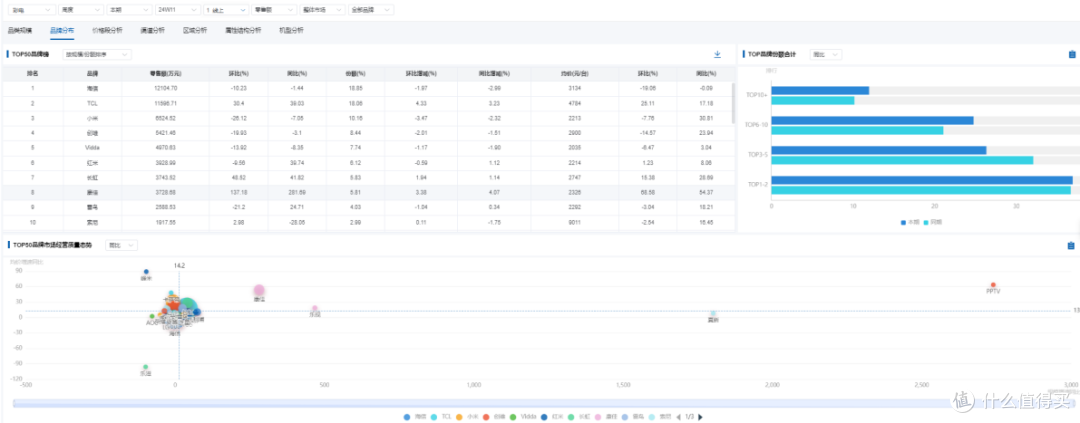
Task: Click the dark blue bubble at chart top-left
Action: [x=146, y=272]
